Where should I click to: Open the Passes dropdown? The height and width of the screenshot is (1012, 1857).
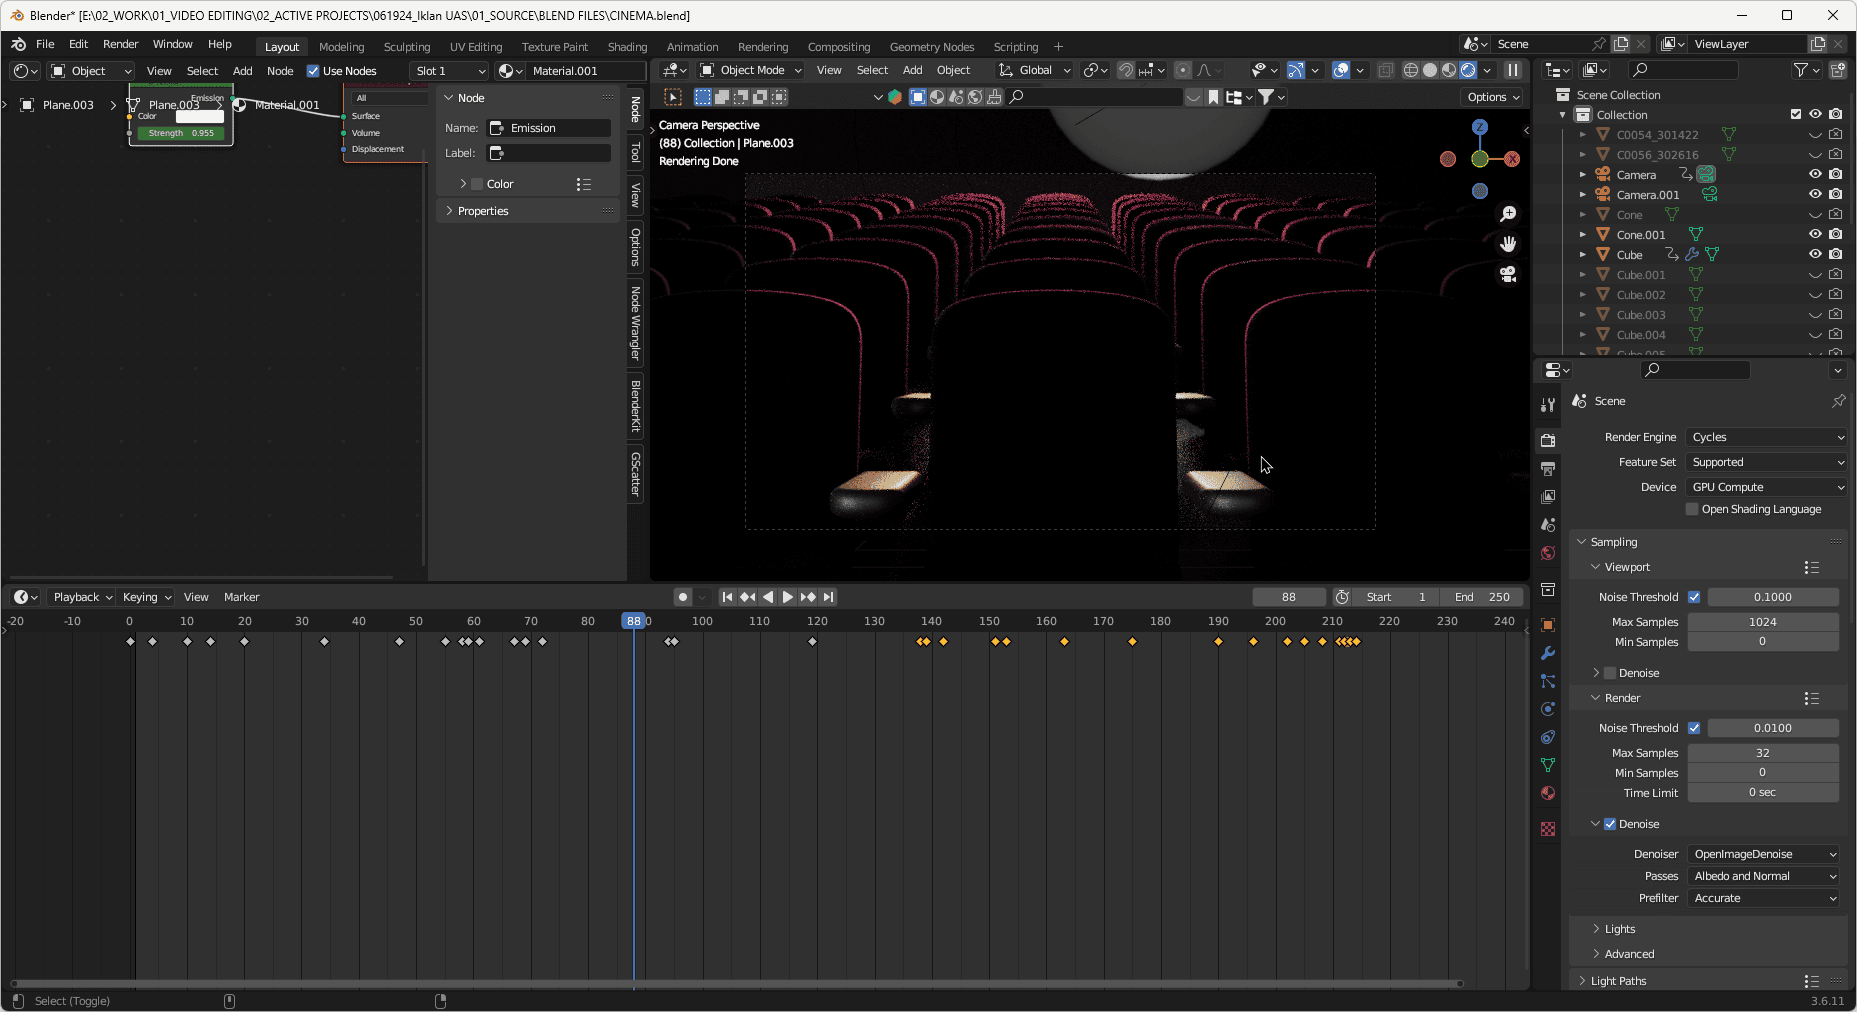(x=1764, y=876)
